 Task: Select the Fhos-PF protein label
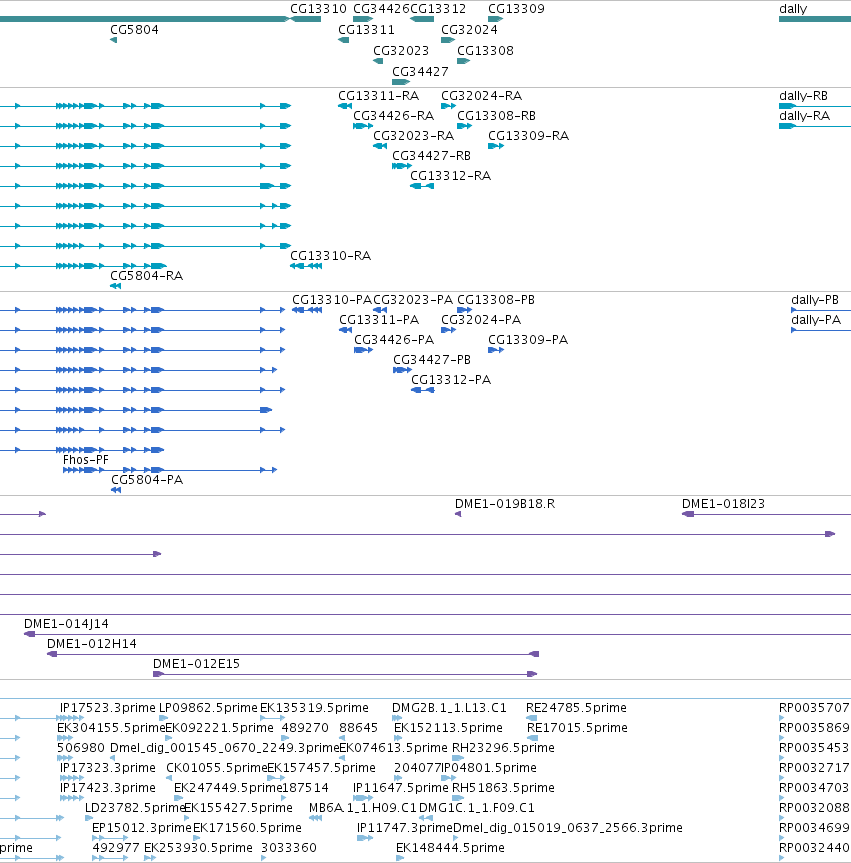tap(86, 460)
